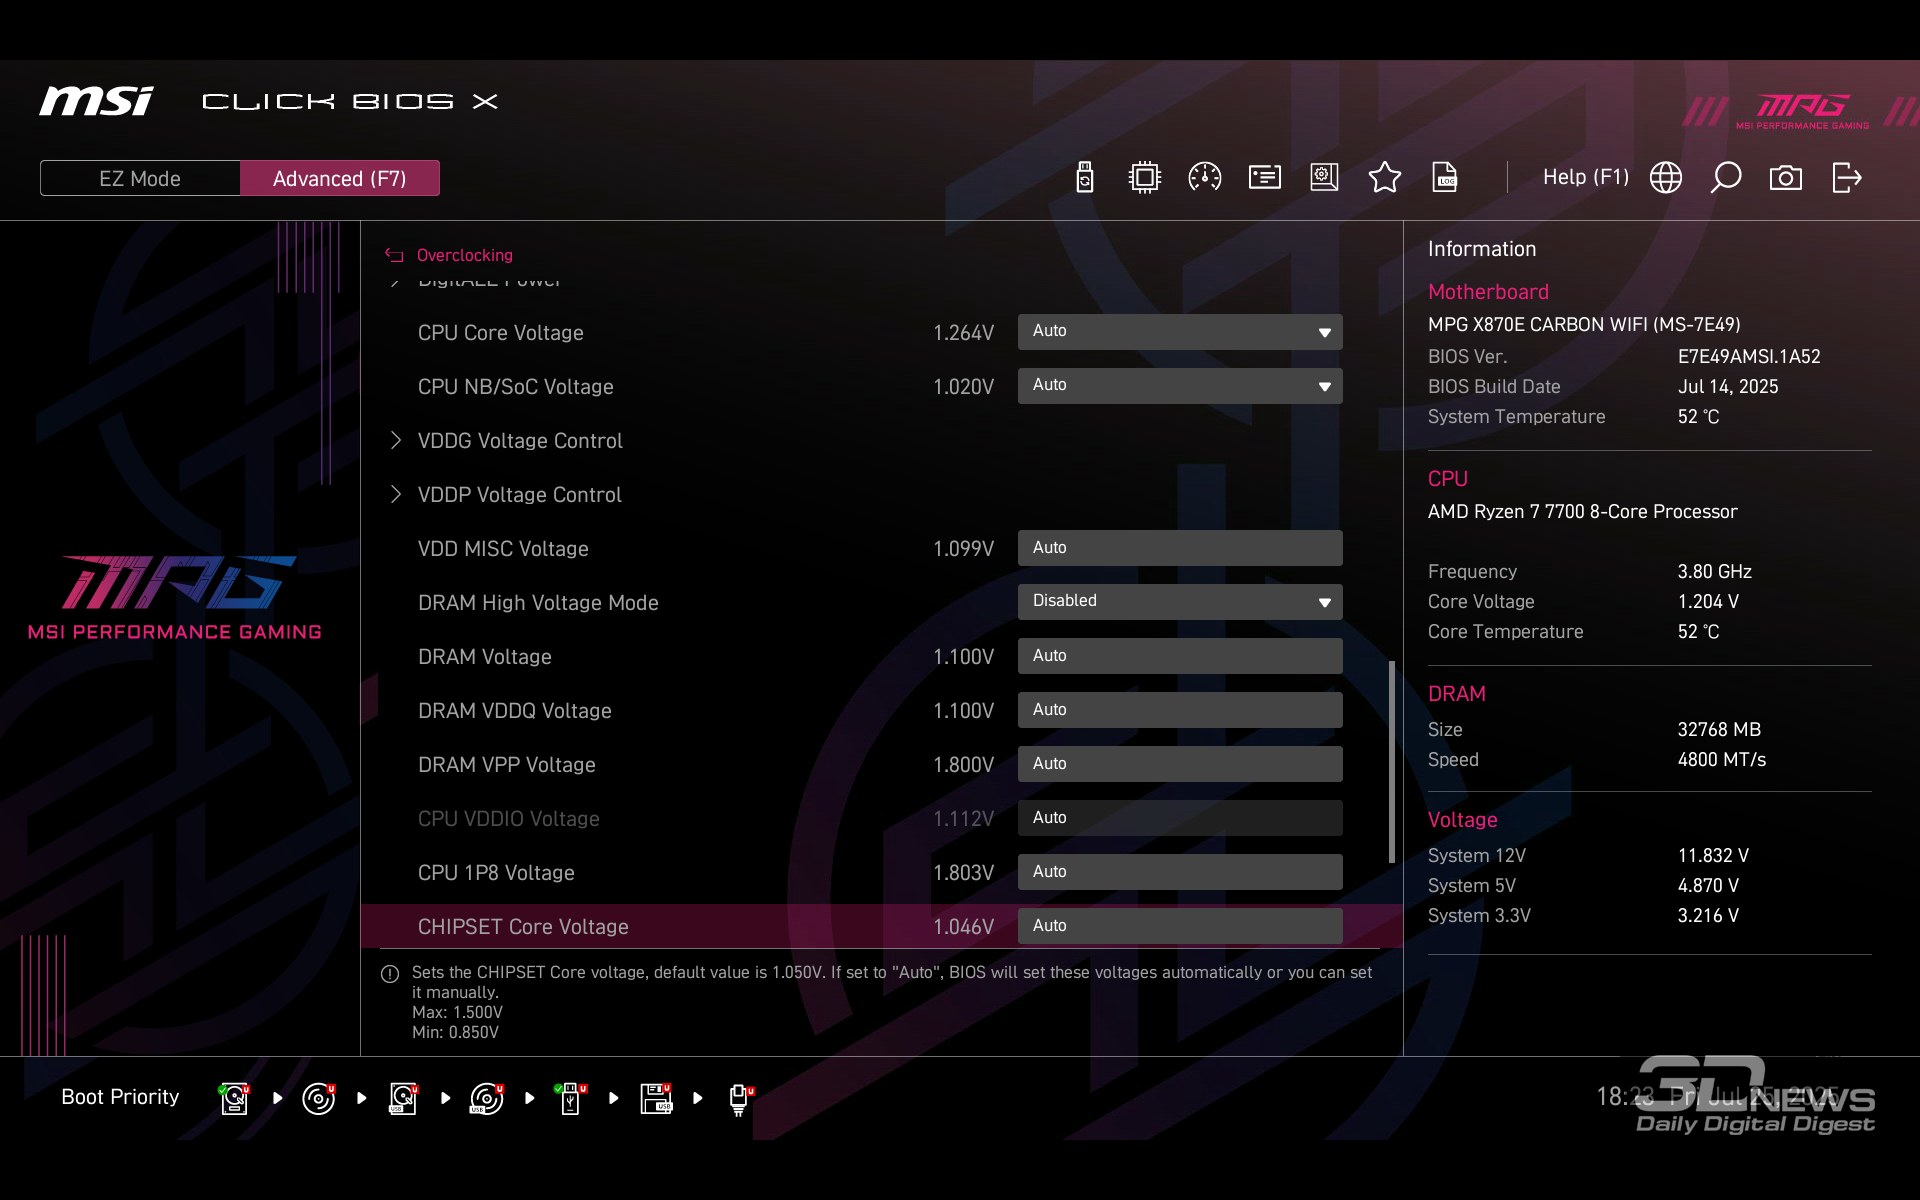Select the DRAM High Voltage Mode label
1920x1200 pixels.
538,603
